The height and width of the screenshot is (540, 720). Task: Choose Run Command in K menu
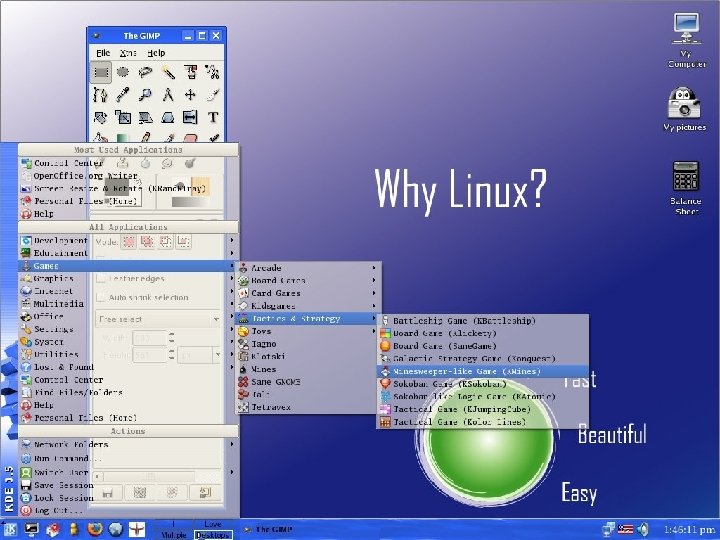click(128, 458)
